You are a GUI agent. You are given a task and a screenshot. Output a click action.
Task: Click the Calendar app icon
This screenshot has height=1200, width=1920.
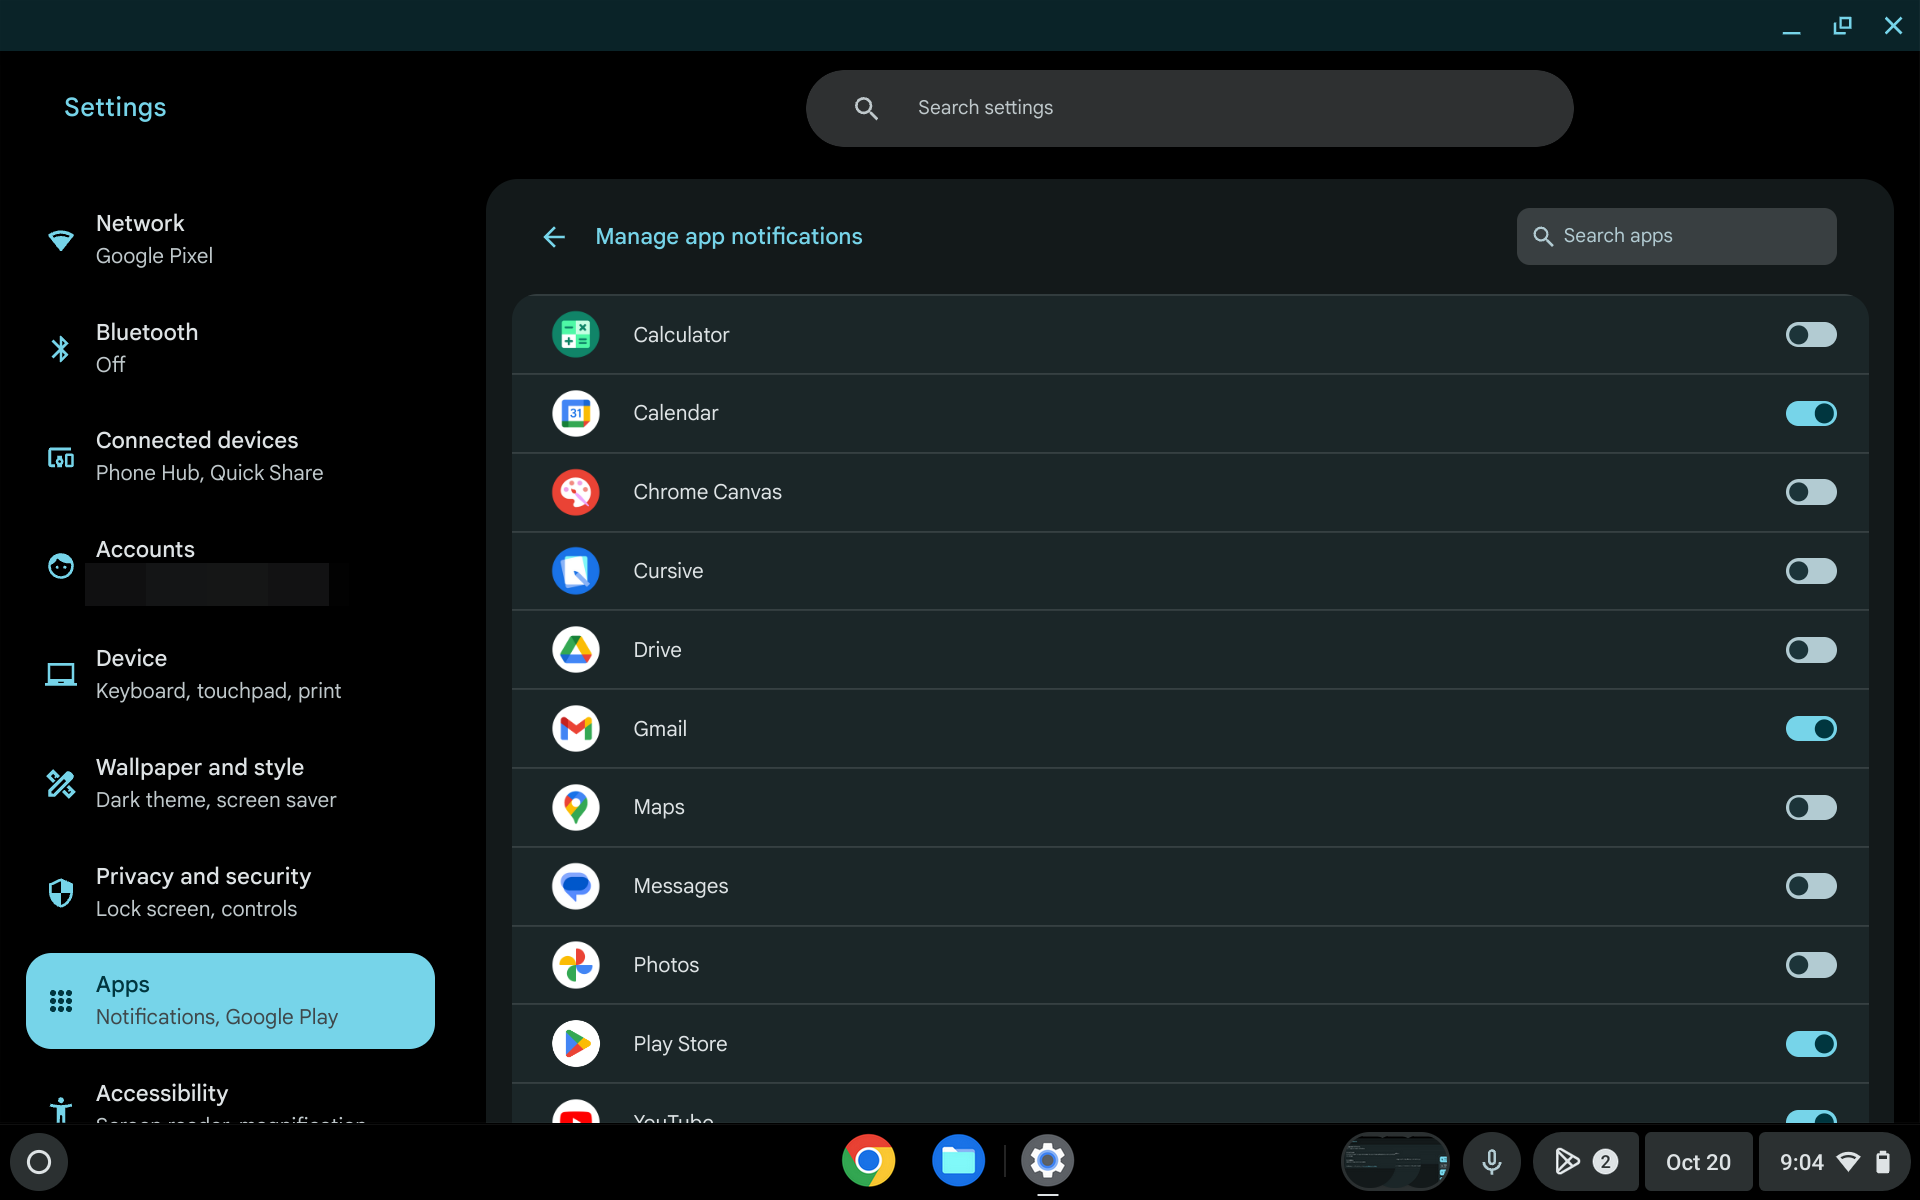[x=576, y=412]
